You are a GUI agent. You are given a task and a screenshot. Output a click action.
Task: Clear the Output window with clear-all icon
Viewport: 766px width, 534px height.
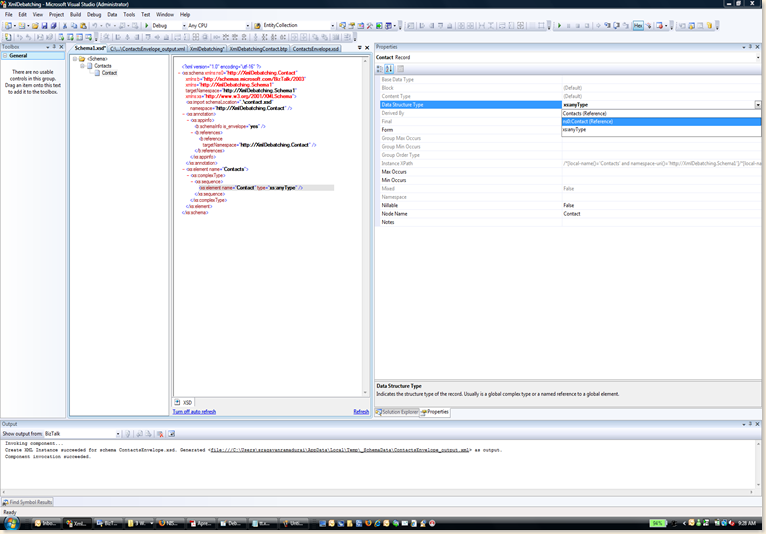160,434
